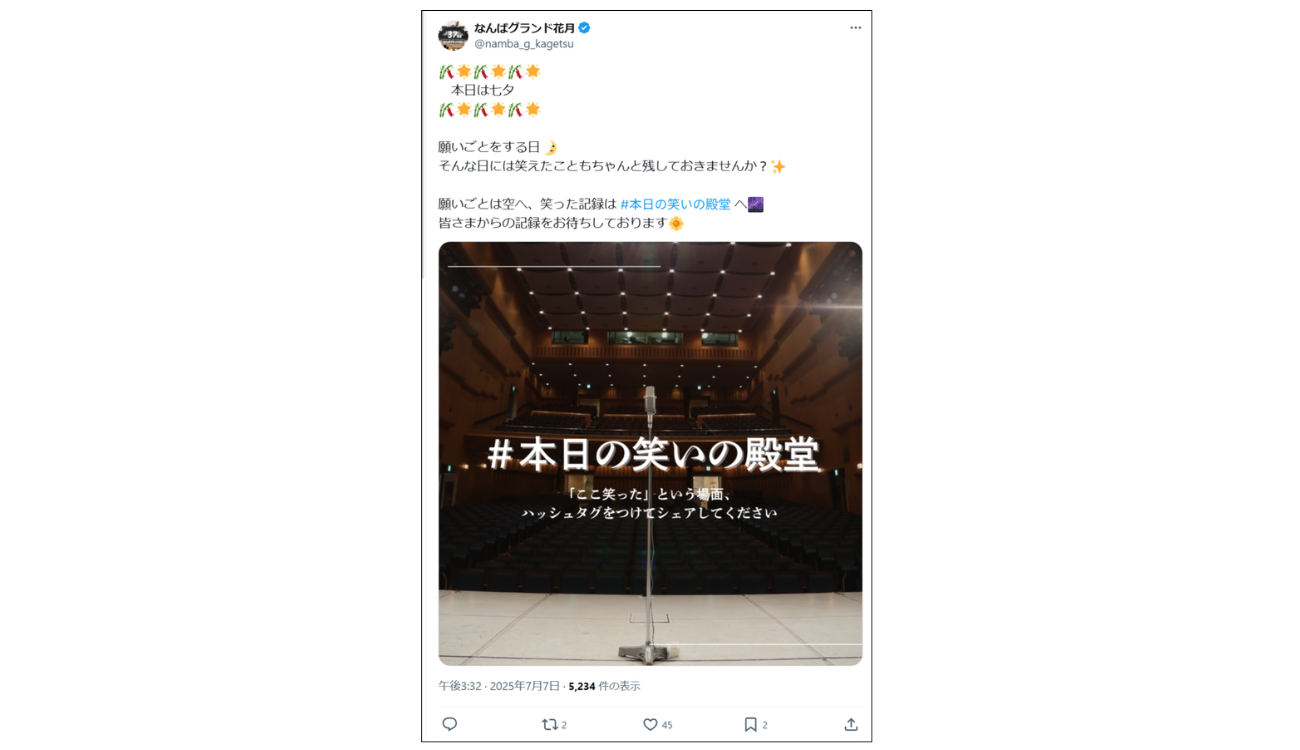This screenshot has width=1300, height=750.
Task: Open the なんばグランド花月 profile avatar
Action: (x=453, y=35)
